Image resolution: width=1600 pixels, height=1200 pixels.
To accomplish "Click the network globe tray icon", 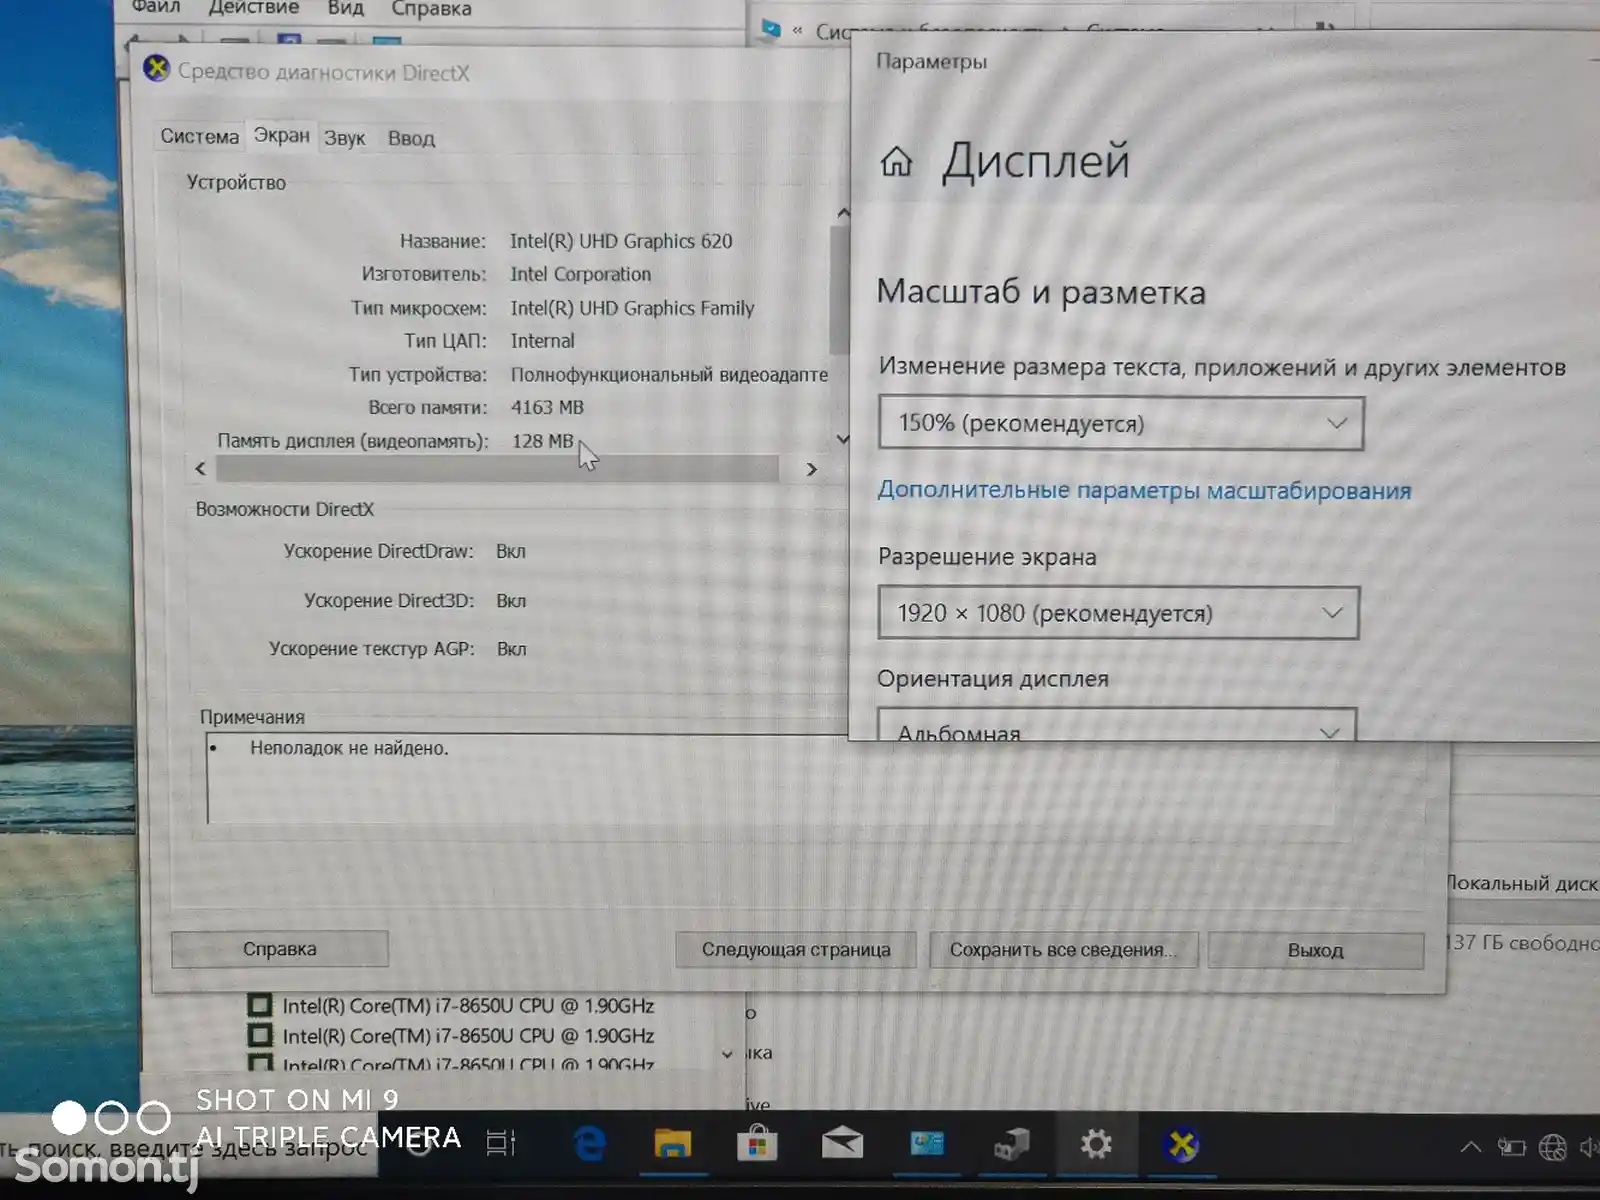I will point(1552,1147).
